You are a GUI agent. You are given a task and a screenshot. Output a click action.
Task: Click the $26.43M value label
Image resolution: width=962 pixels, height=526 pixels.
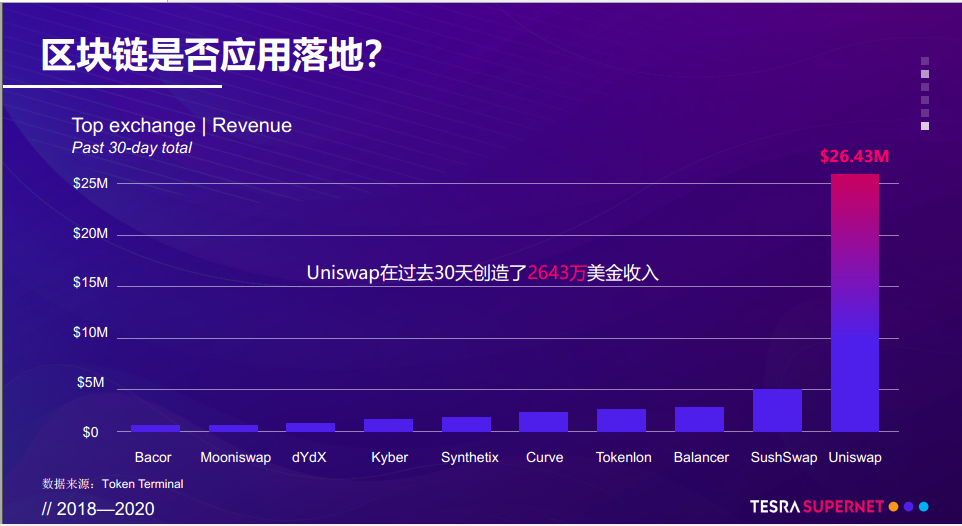click(854, 157)
